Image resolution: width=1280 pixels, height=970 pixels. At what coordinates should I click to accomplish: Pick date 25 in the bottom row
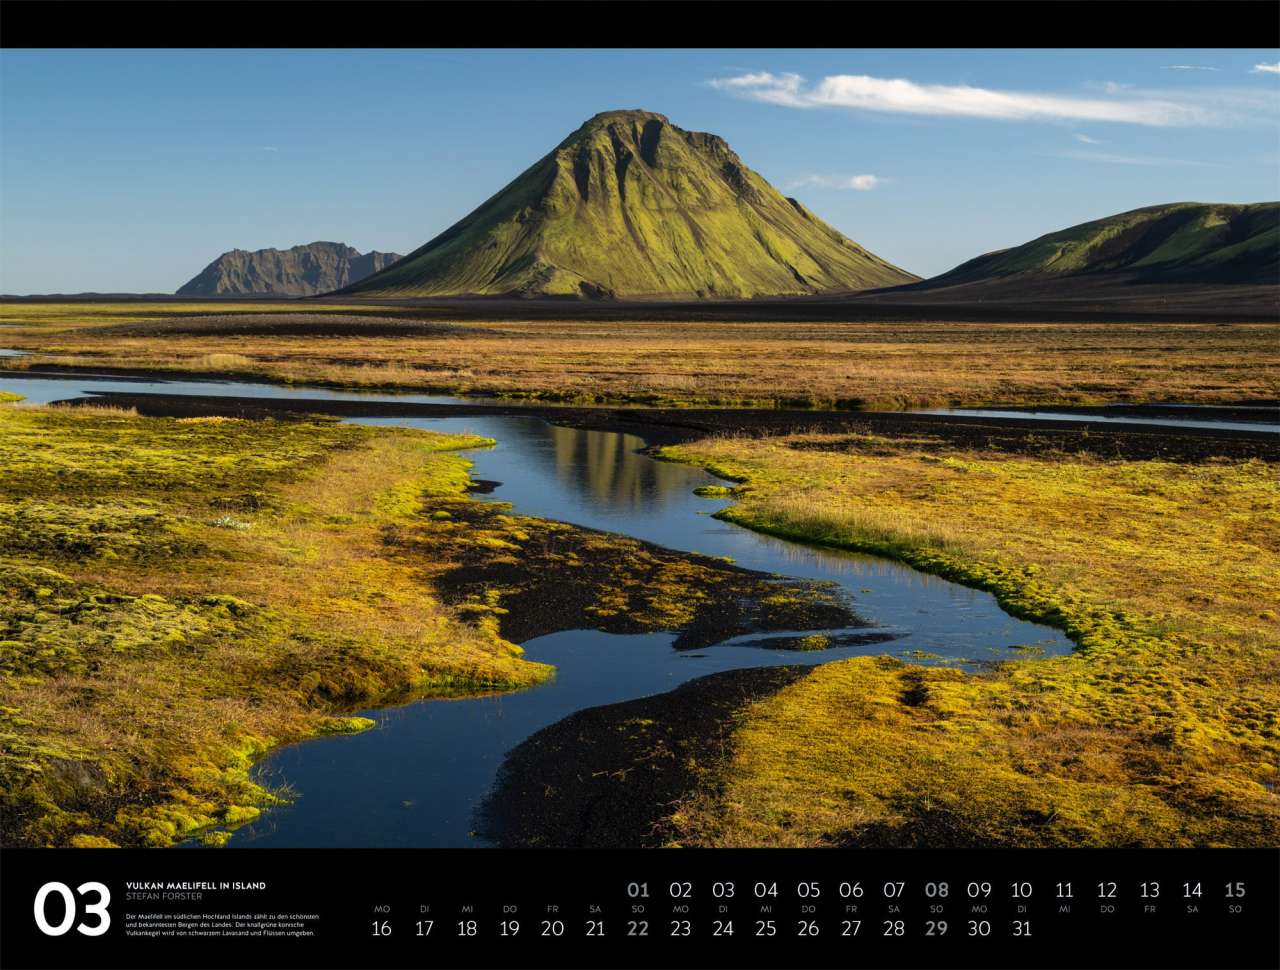[x=765, y=928]
